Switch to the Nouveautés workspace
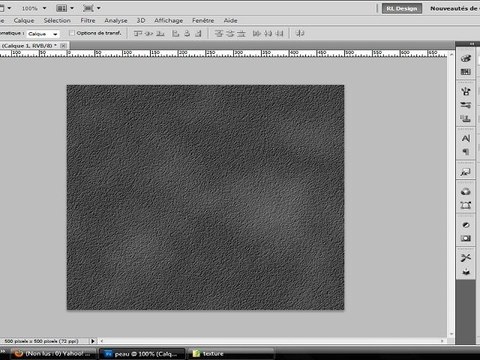 pos(454,8)
